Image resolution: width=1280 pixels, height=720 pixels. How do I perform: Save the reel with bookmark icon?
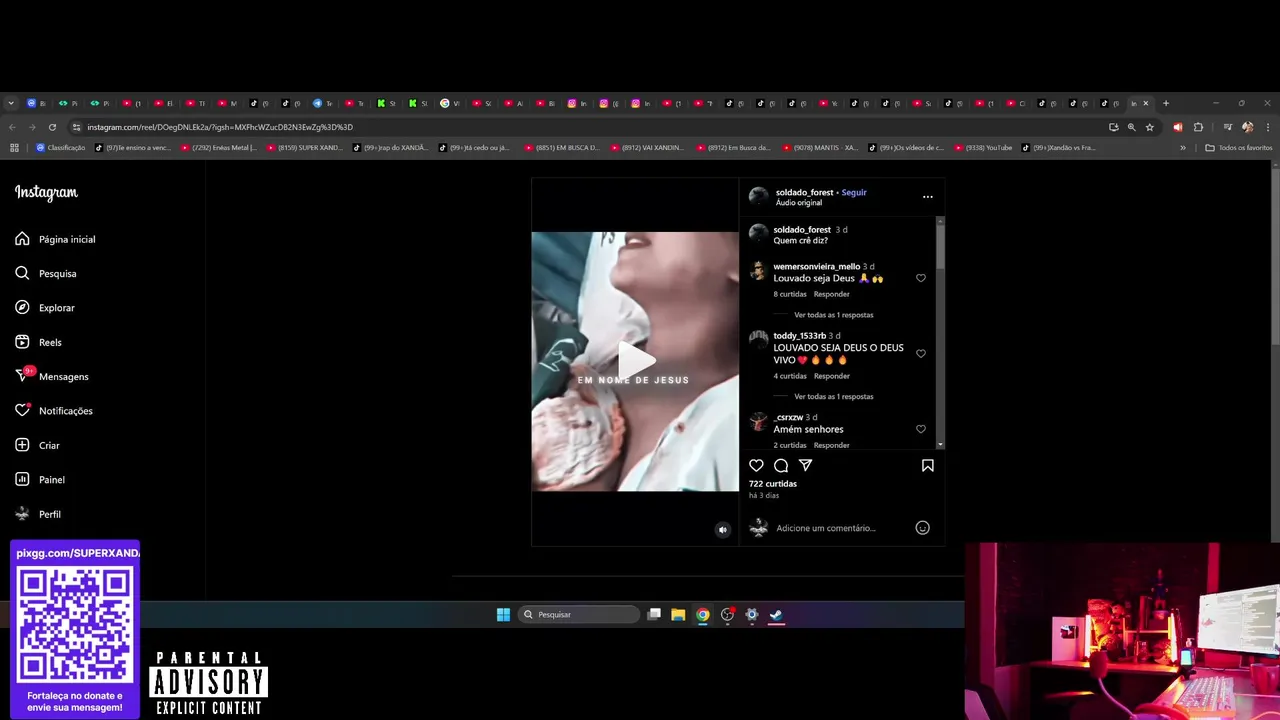click(928, 465)
